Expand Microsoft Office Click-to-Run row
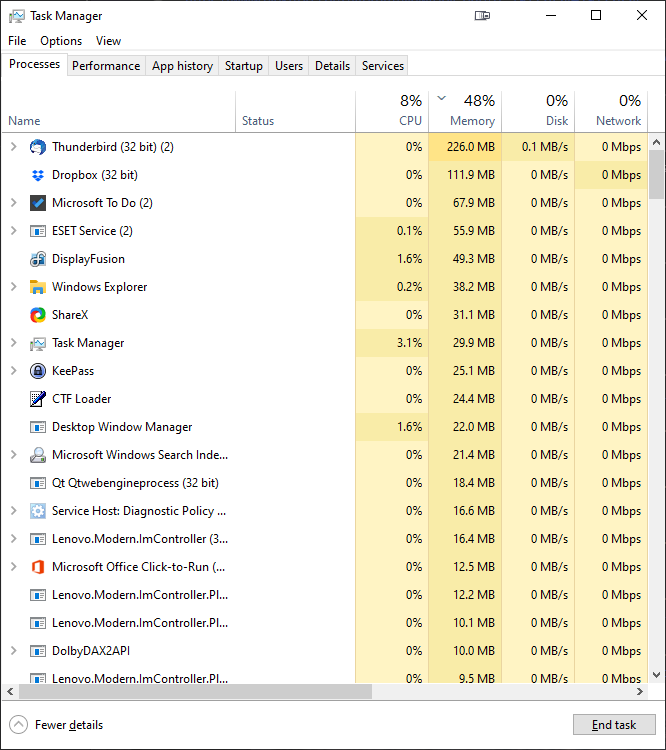Screen dimensions: 666x750 14,567
